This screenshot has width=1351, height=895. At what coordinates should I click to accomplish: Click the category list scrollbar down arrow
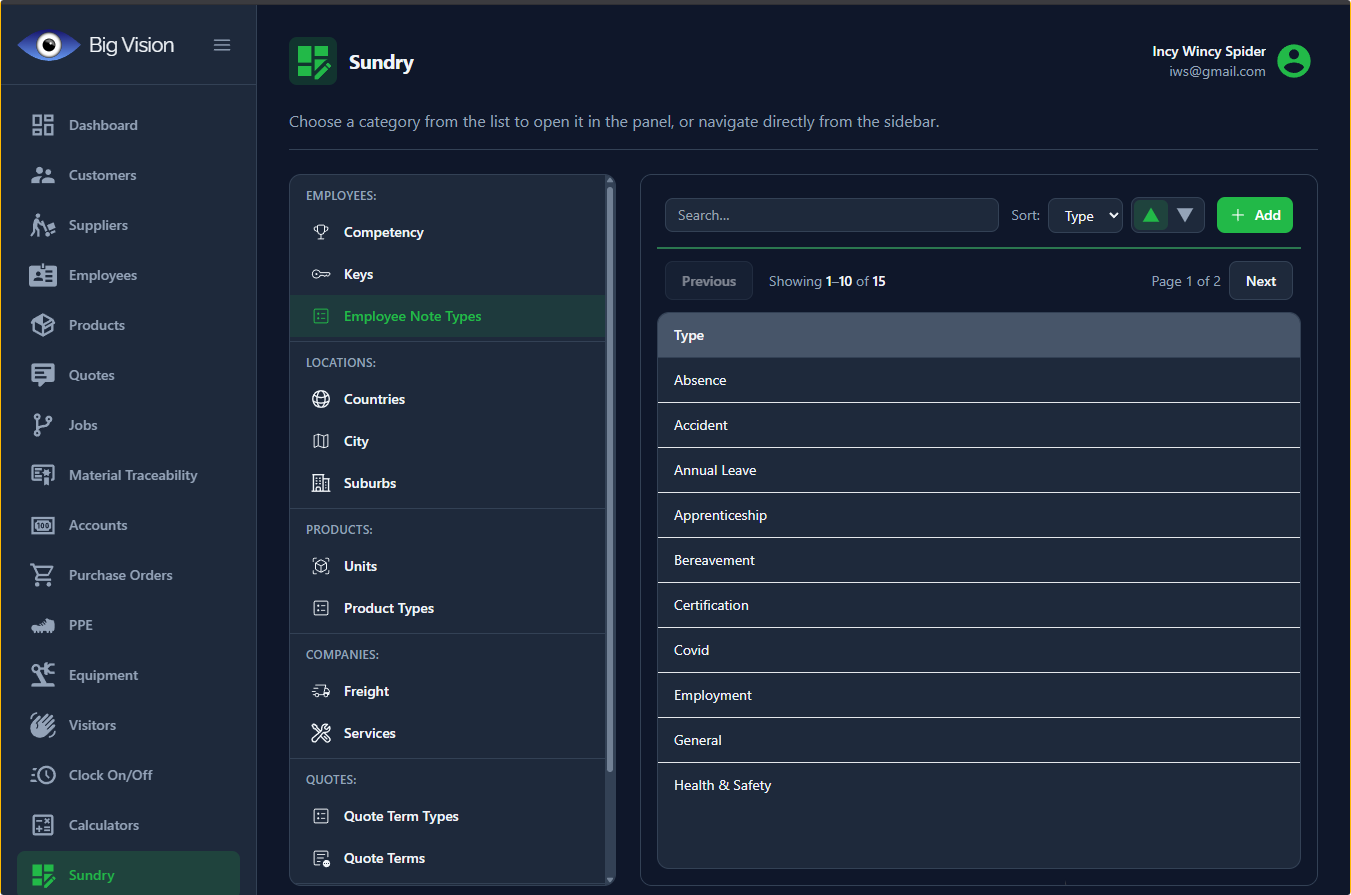(x=610, y=879)
